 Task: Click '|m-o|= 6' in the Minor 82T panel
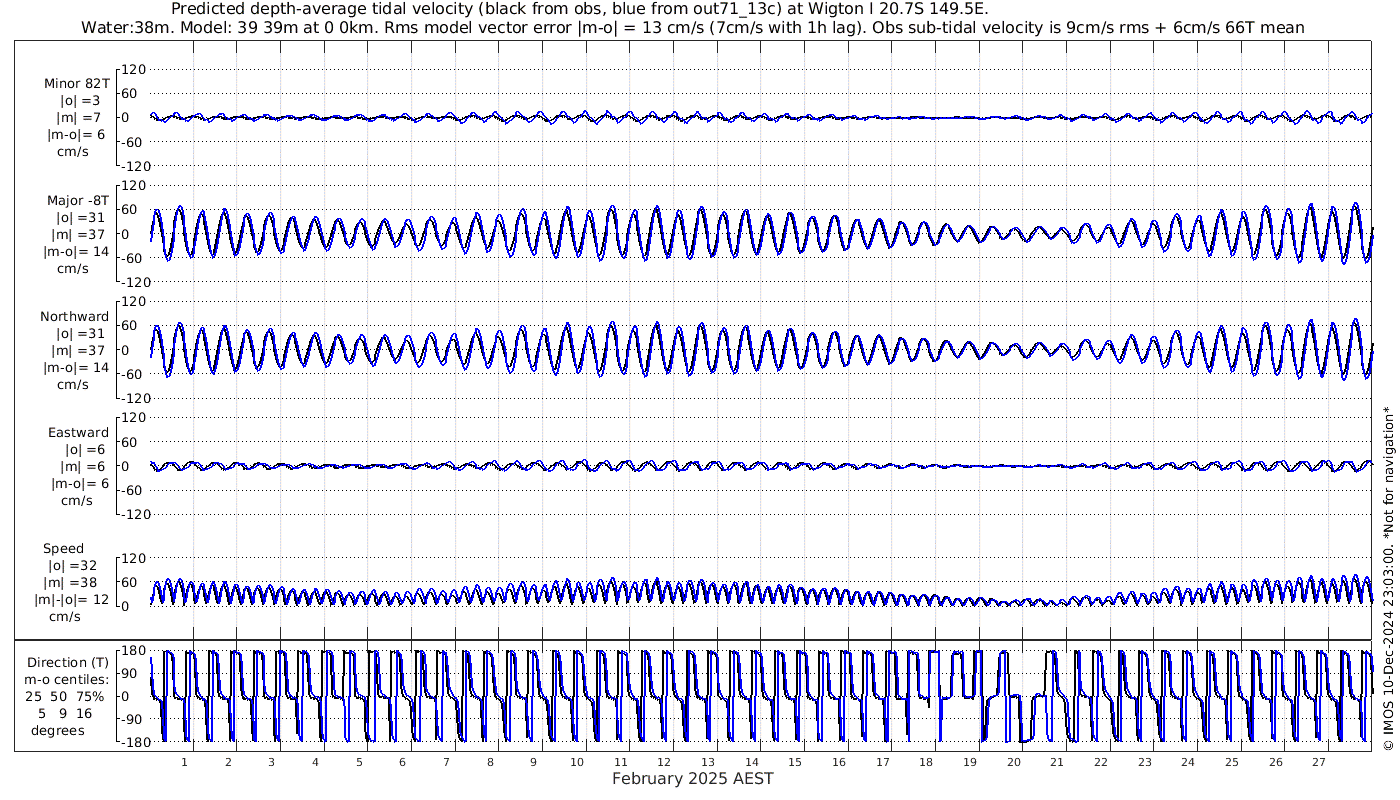coord(77,135)
